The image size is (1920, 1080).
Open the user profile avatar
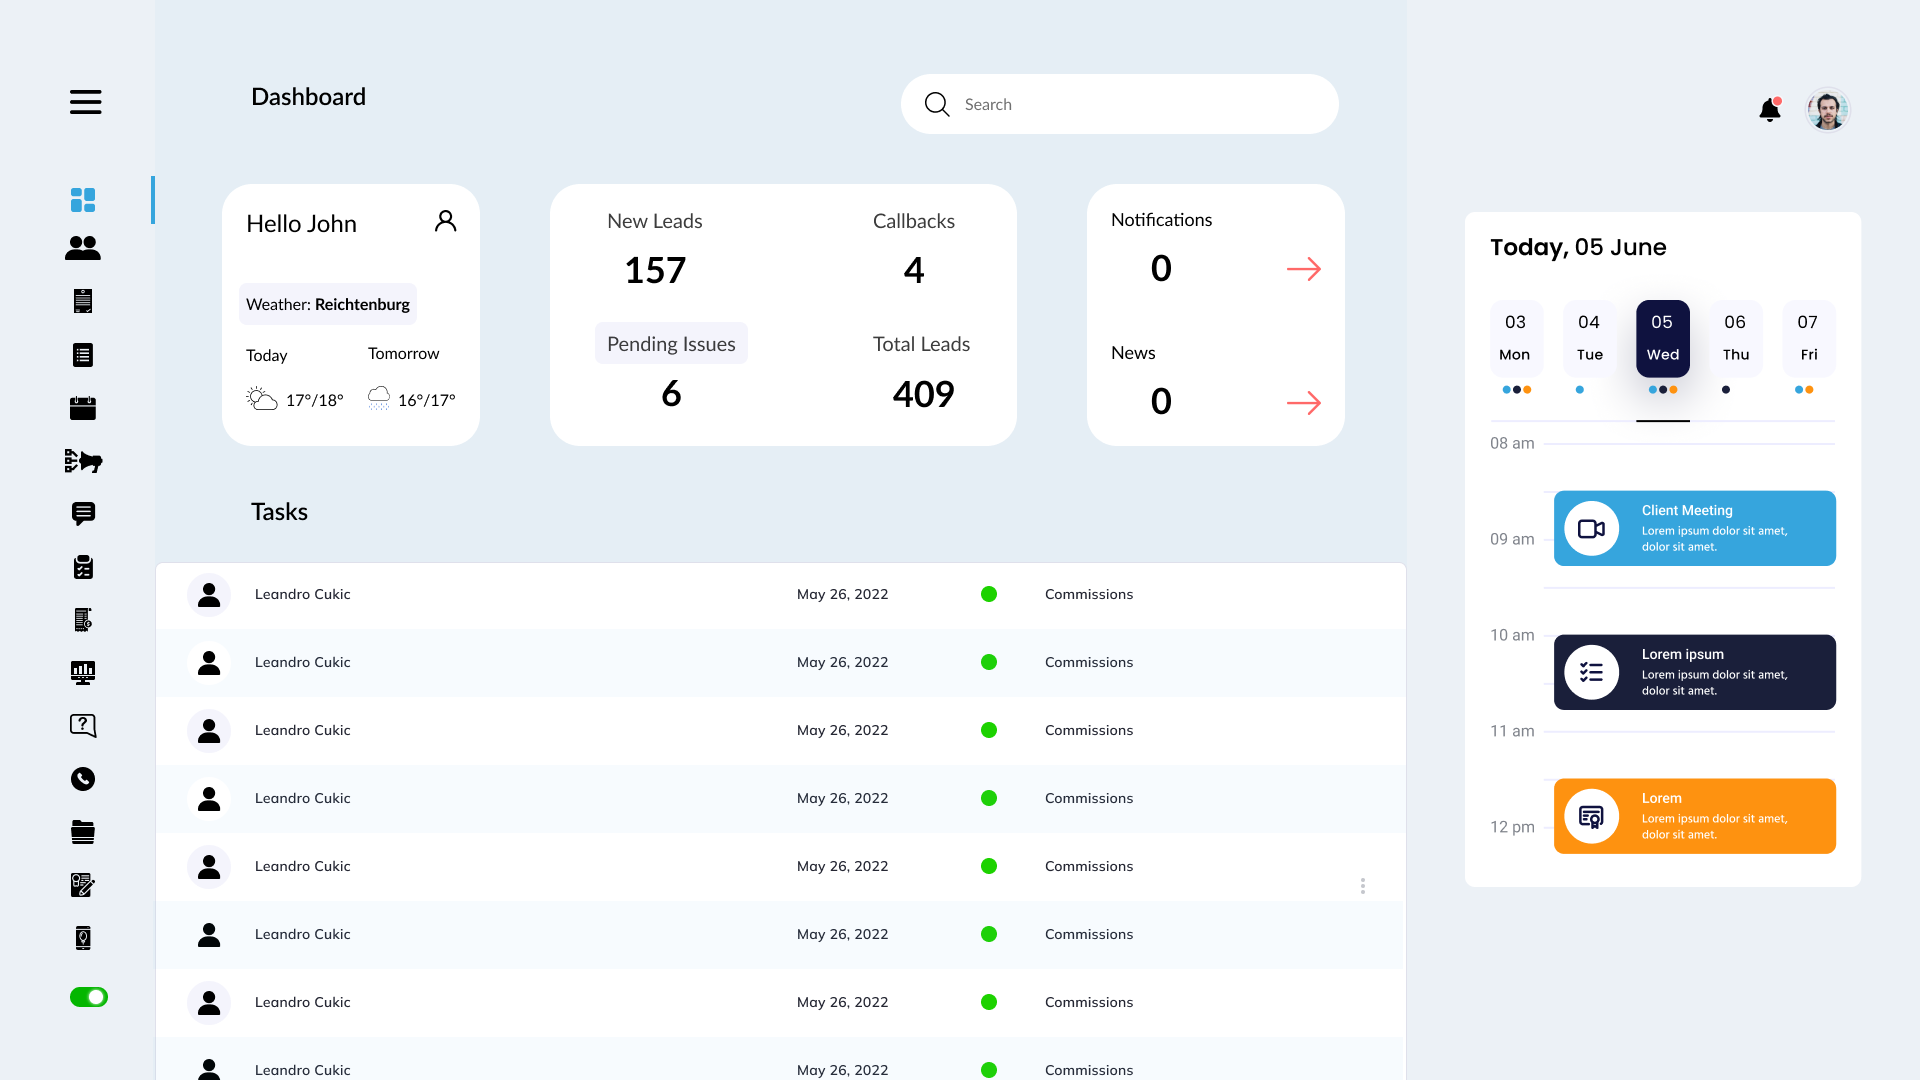tap(1827, 110)
